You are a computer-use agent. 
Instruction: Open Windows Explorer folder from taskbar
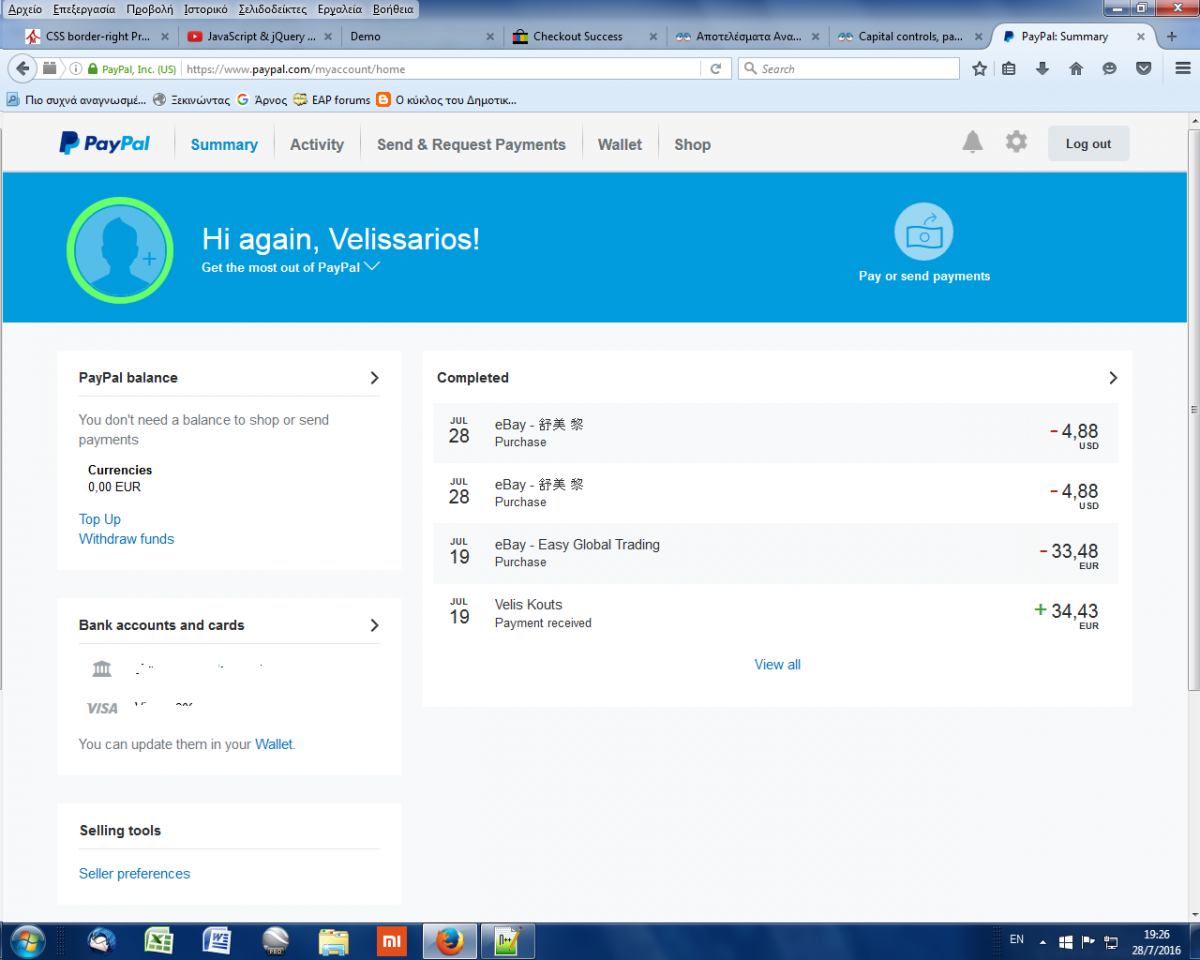333,941
